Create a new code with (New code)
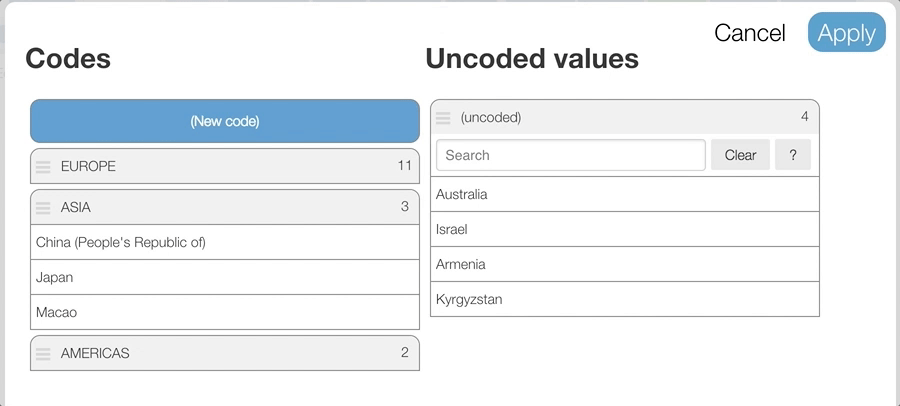This screenshot has height=406, width=900. (x=225, y=121)
